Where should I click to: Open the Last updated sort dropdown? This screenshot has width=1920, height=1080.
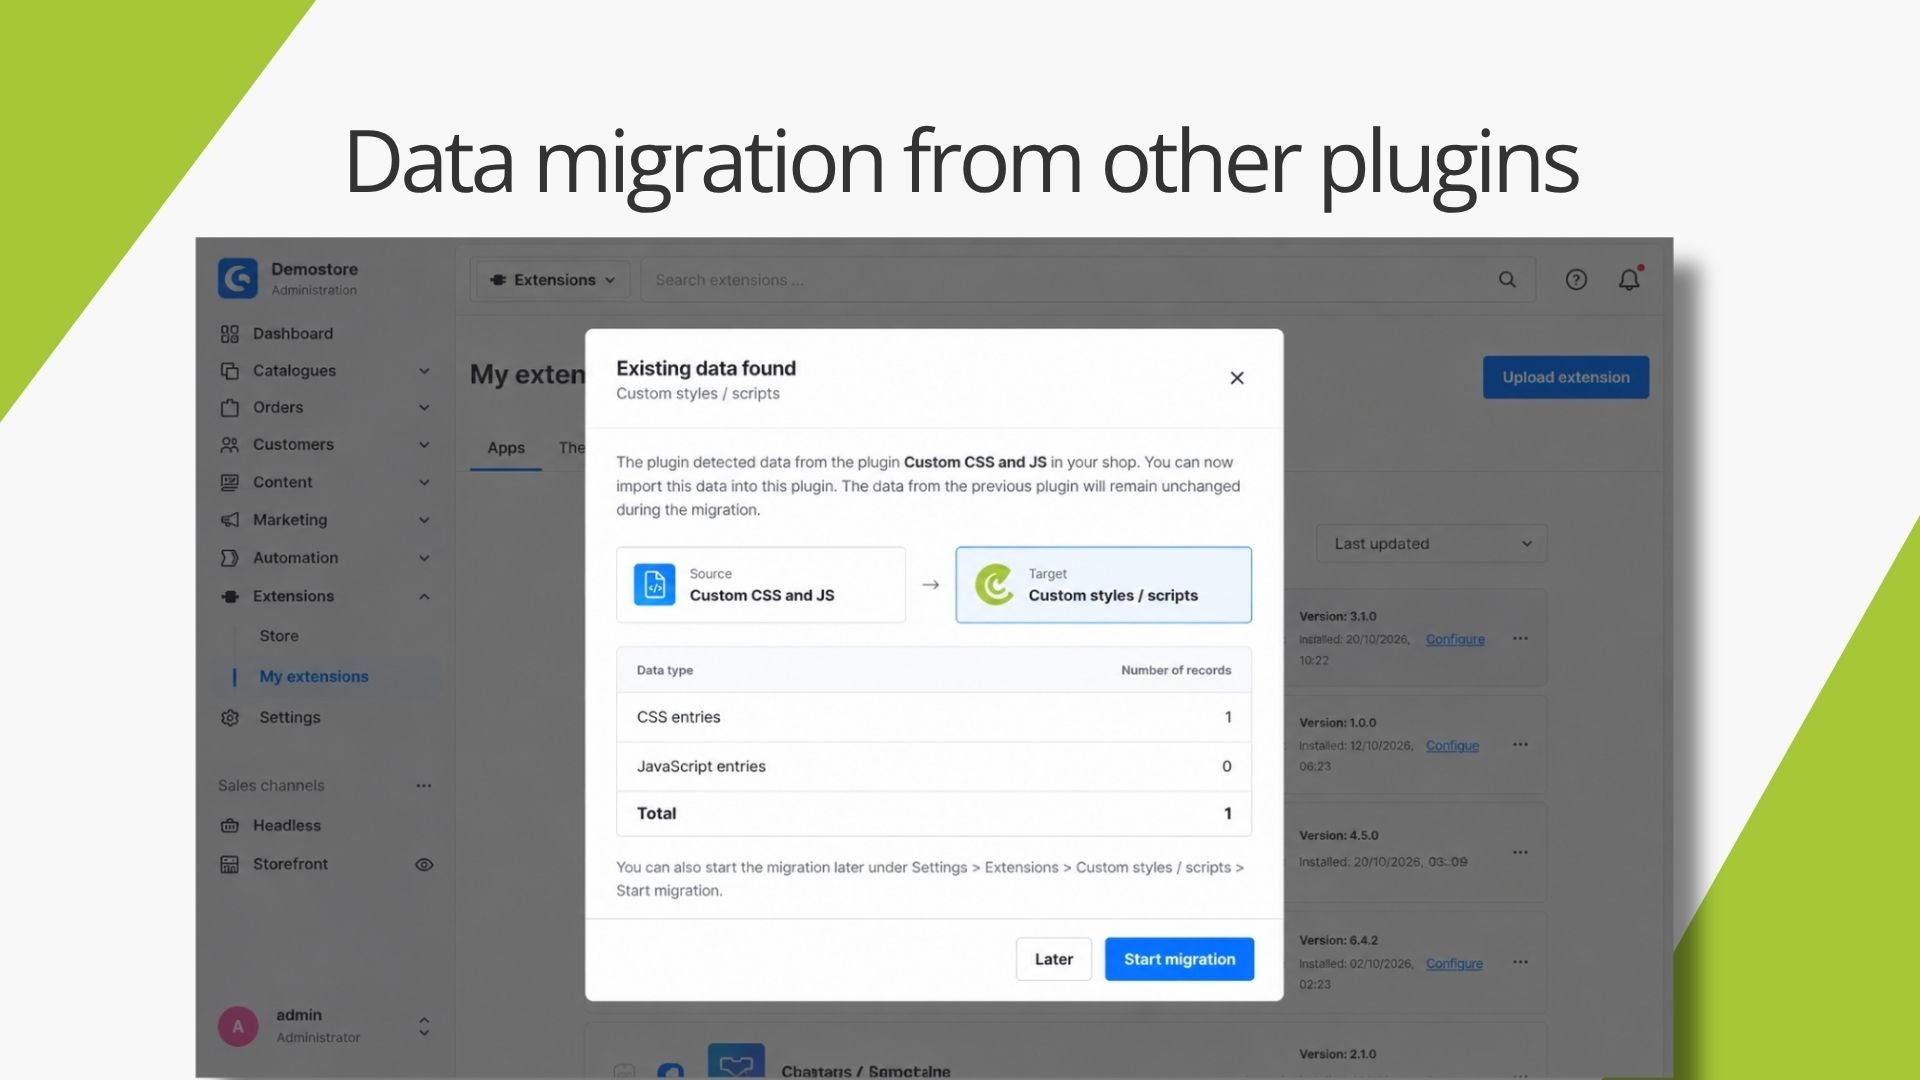pos(1432,544)
